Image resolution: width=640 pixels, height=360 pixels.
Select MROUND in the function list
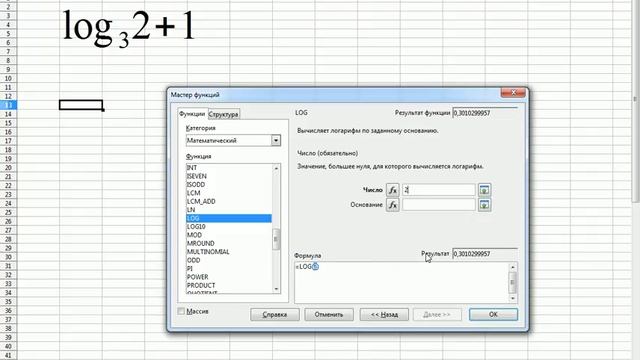(229, 243)
